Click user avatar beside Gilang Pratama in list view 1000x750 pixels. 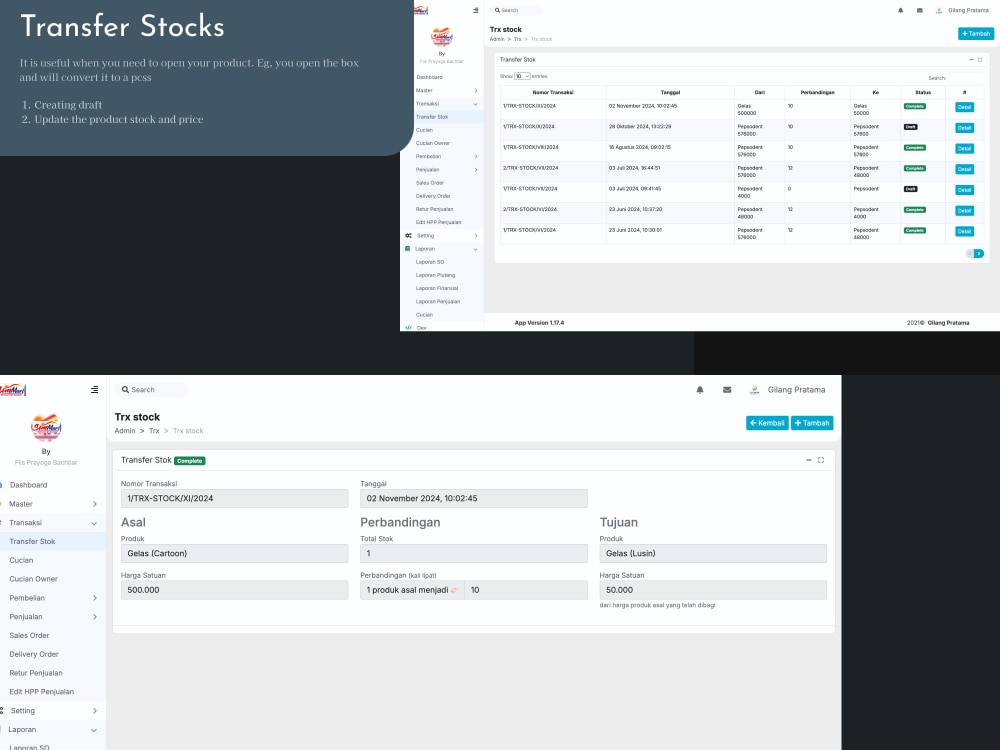939,10
